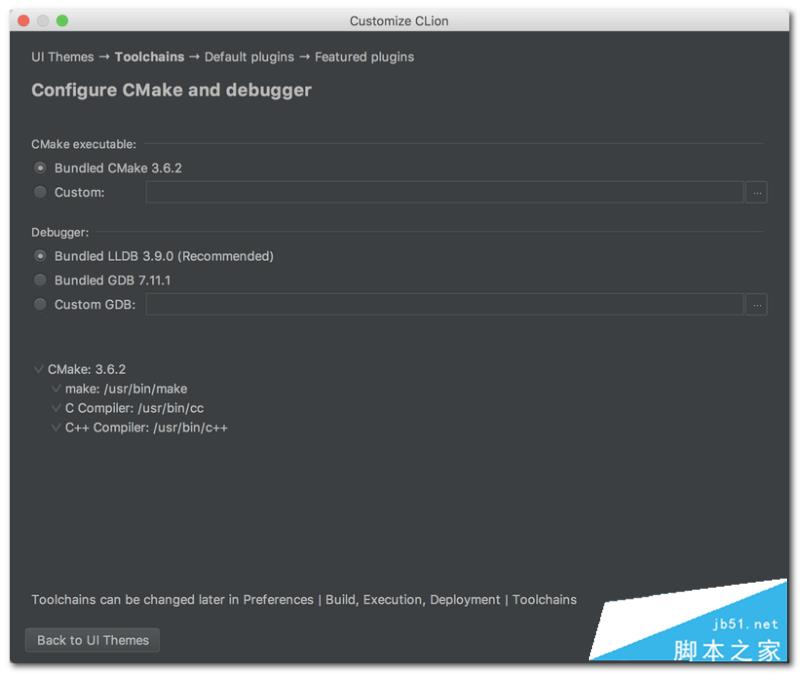800x674 pixels.
Task: Go back to UI Themes step
Action: pos(92,640)
